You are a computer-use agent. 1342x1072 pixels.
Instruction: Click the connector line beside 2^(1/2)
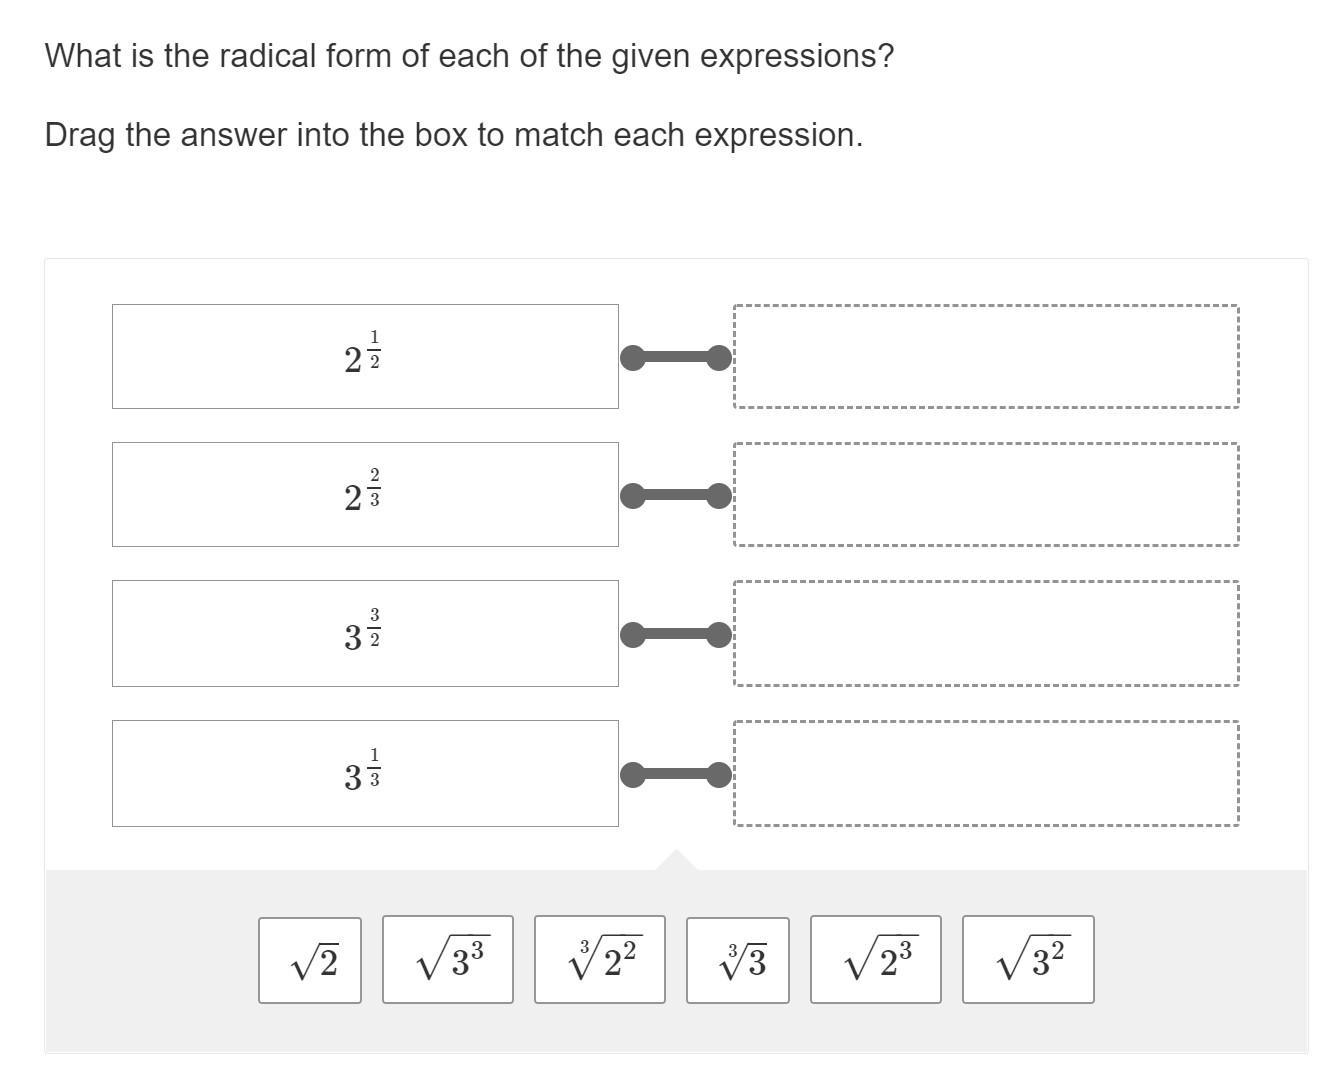coord(676,357)
